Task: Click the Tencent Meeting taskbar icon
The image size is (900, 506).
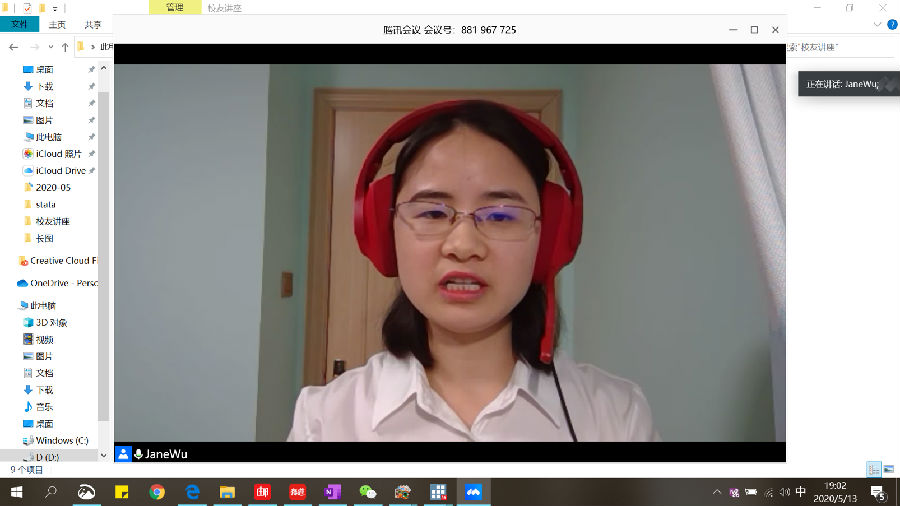Action: click(x=473, y=492)
